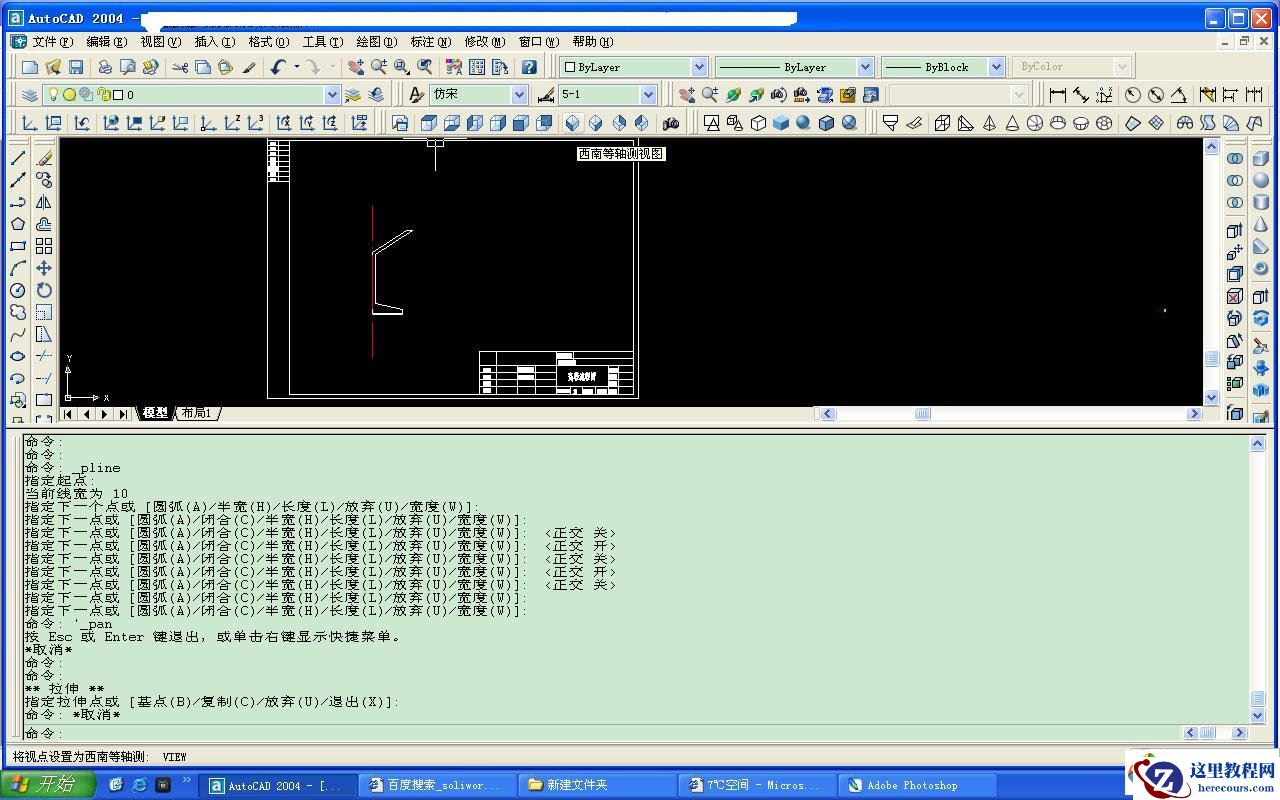Toggle freeze sun icon for layer 0

pyautogui.click(x=69, y=95)
